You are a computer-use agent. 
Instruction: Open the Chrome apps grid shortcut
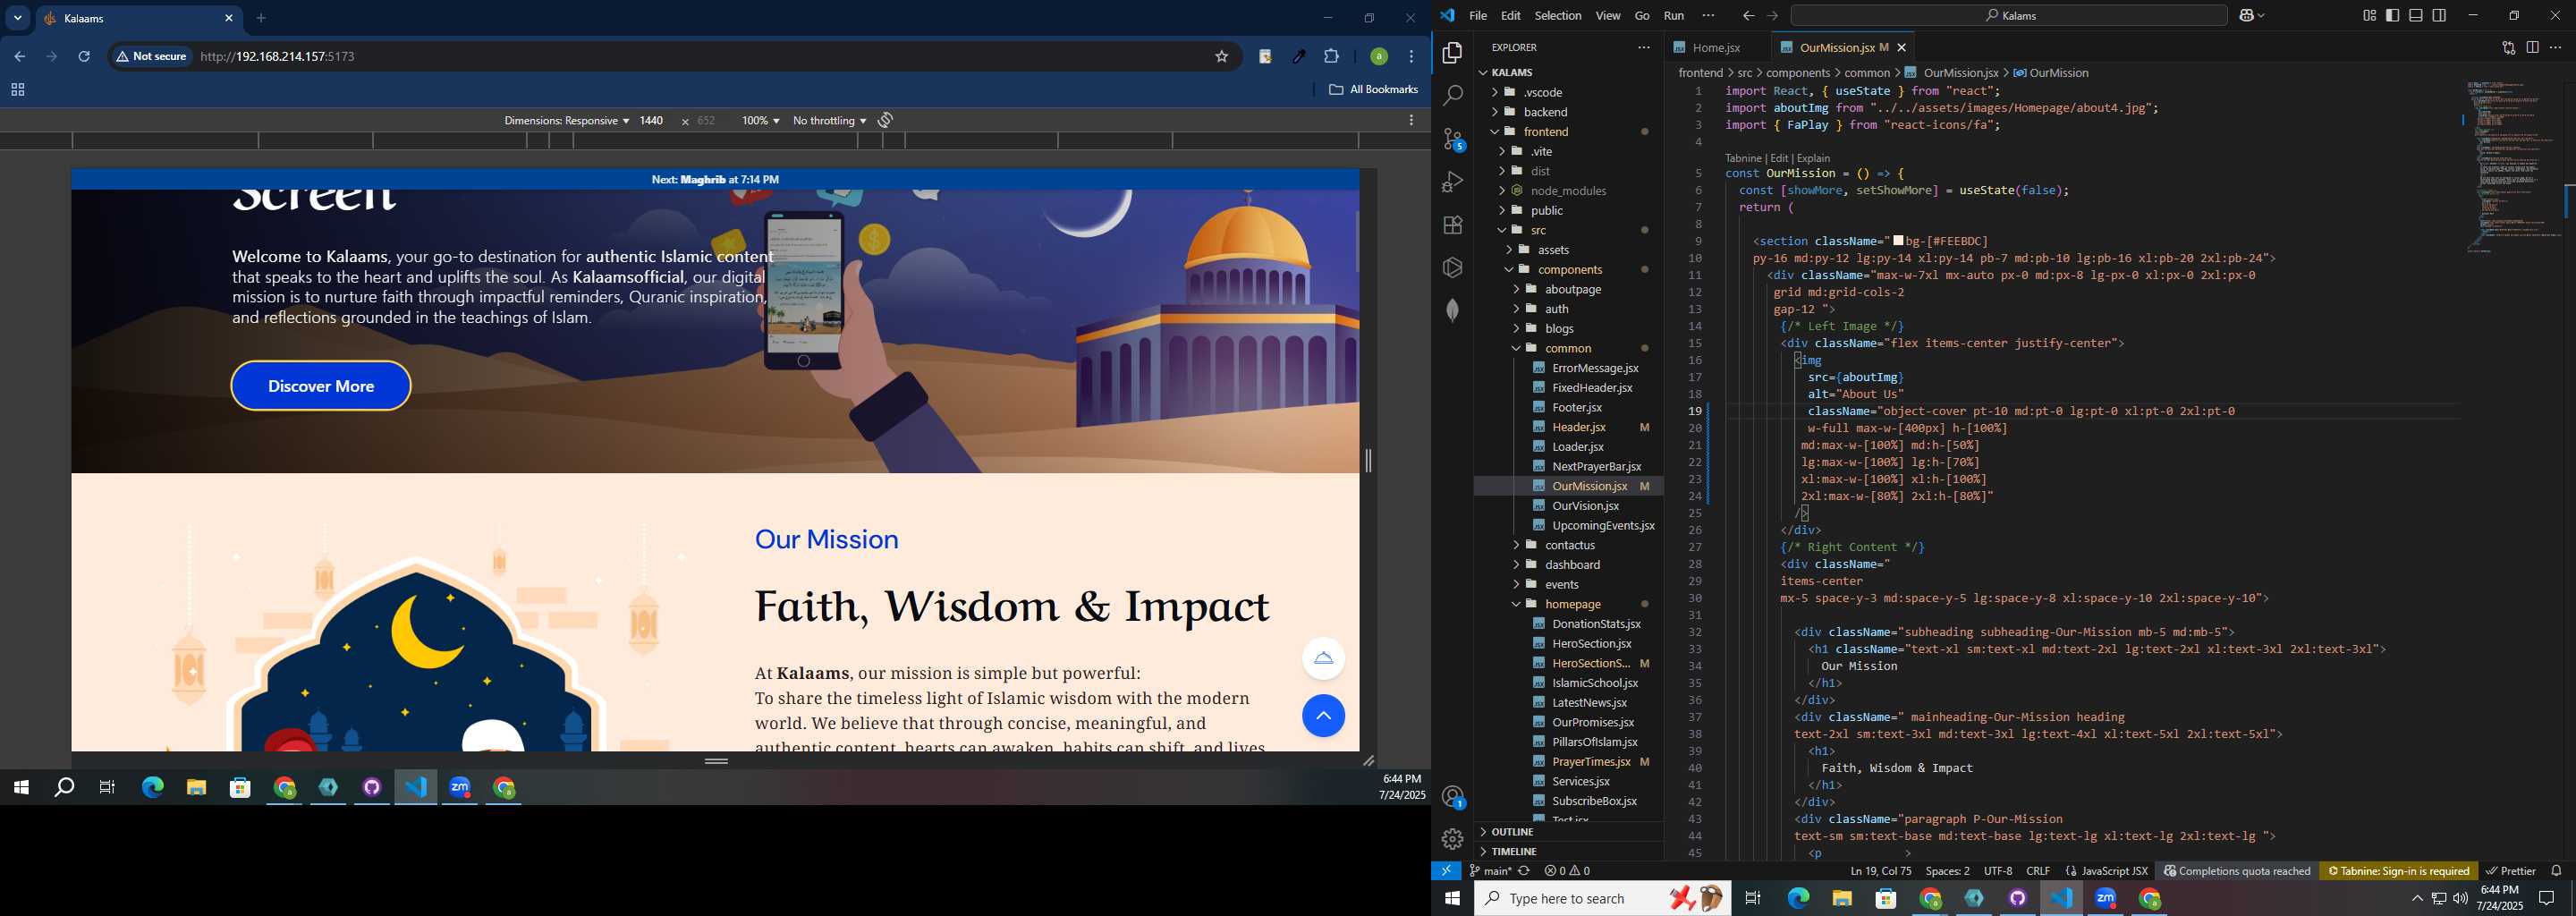(x=17, y=90)
